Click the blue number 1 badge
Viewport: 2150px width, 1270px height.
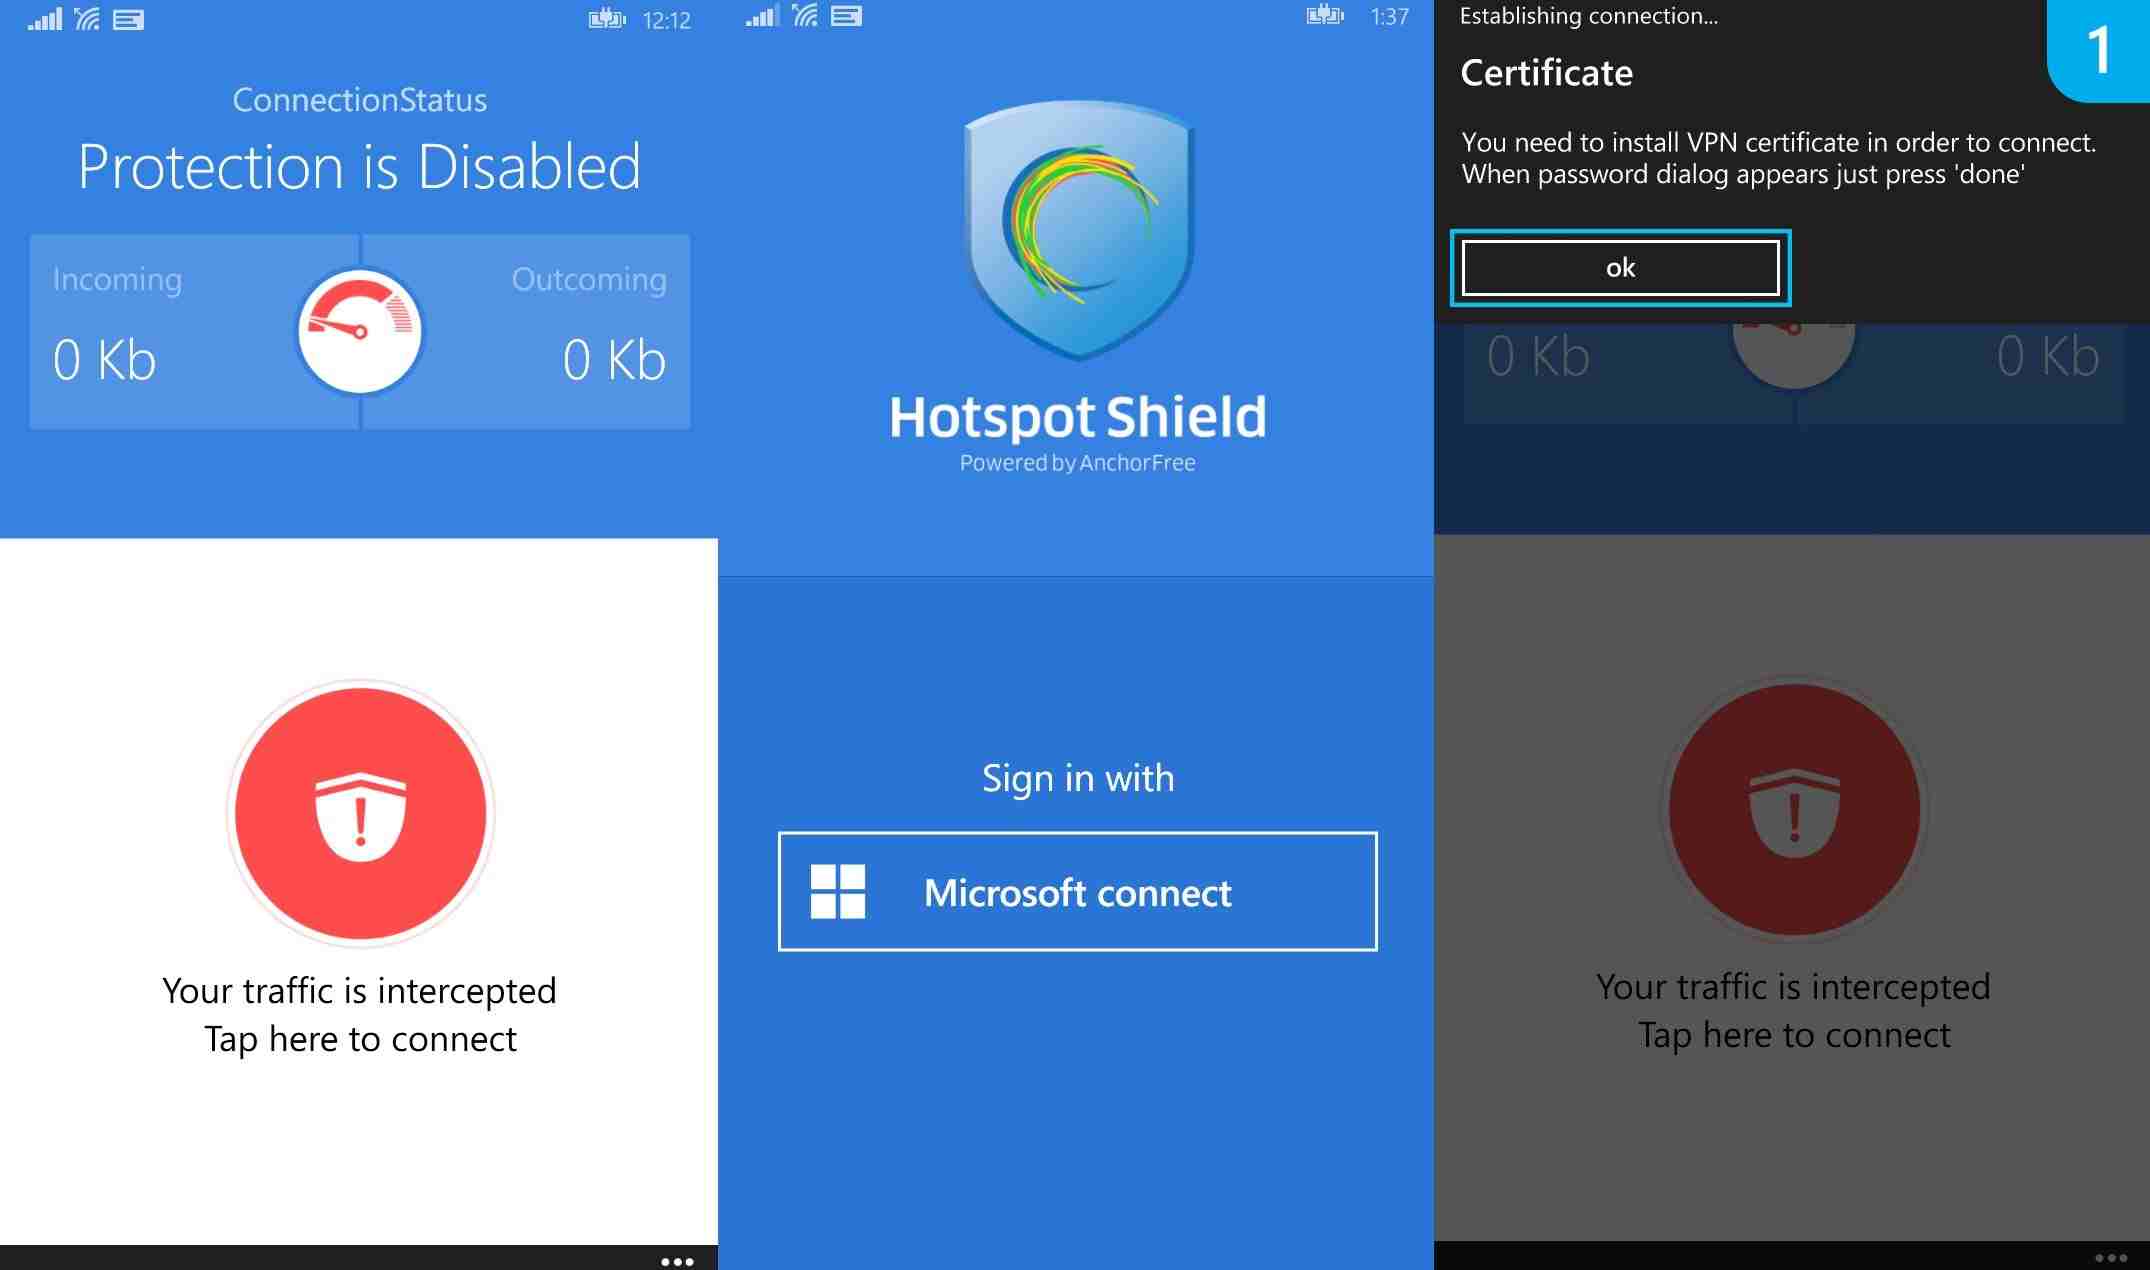[x=2098, y=50]
